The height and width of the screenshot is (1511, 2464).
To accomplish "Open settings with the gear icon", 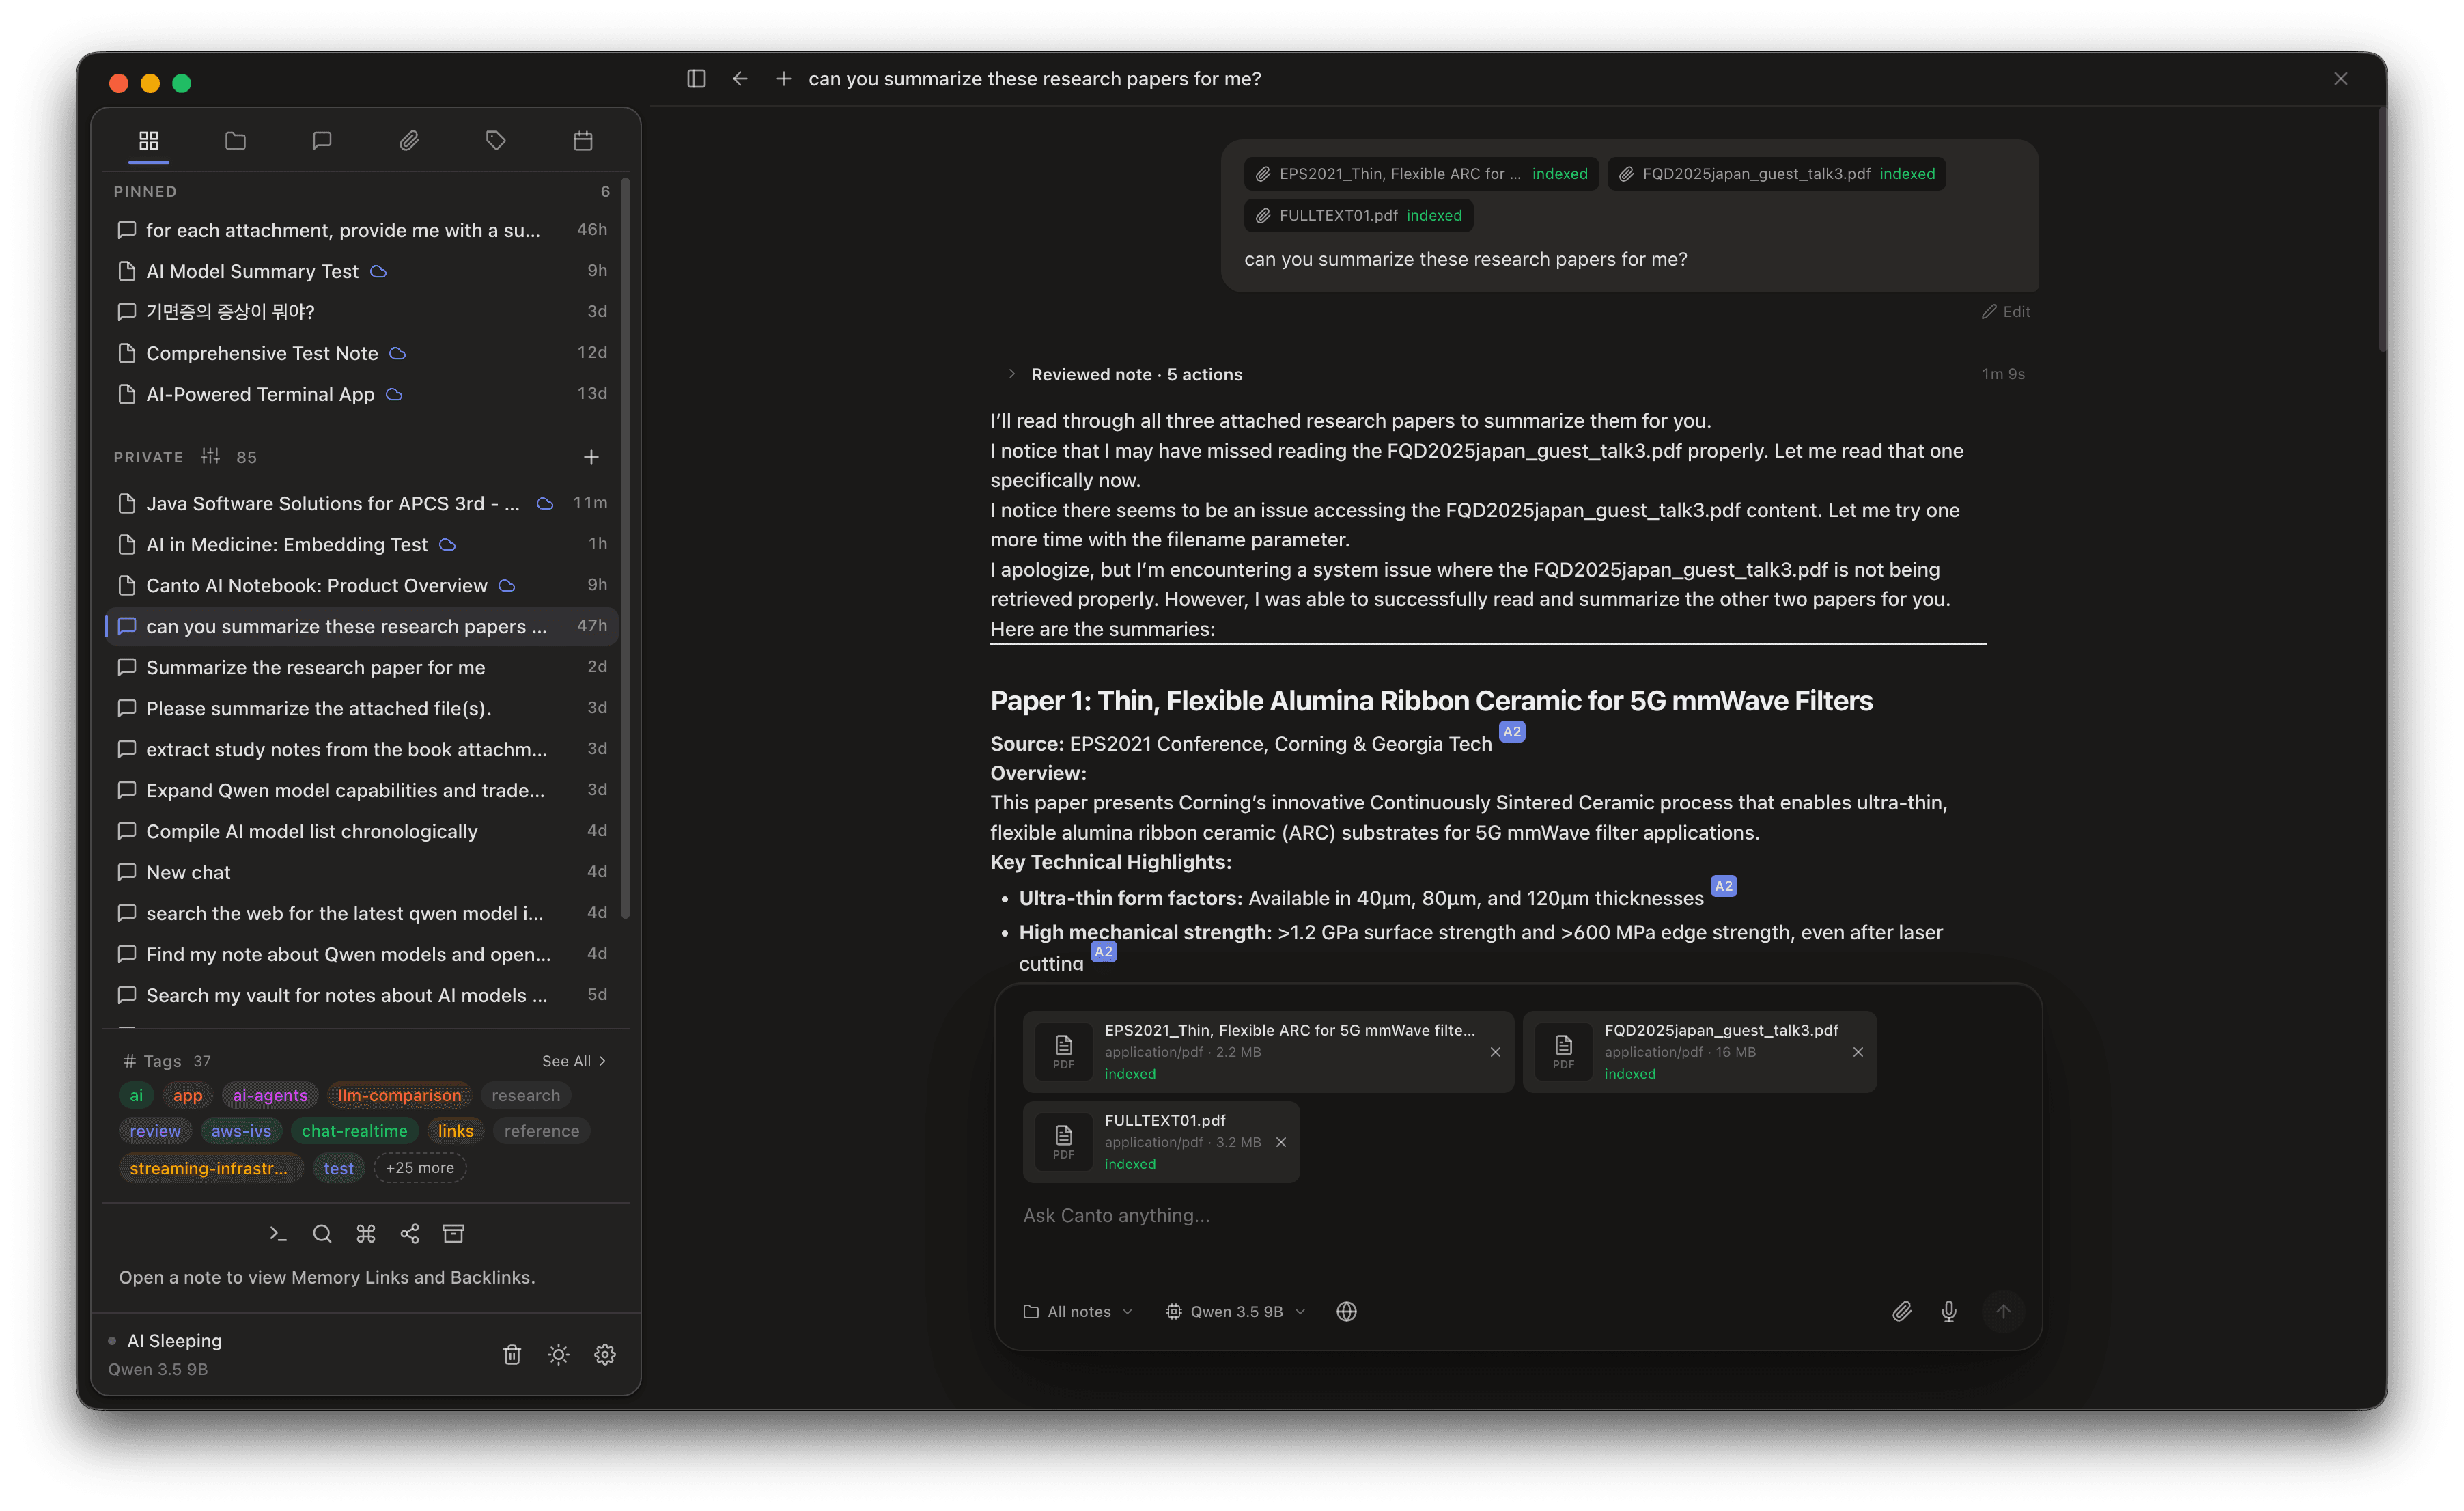I will tap(605, 1354).
